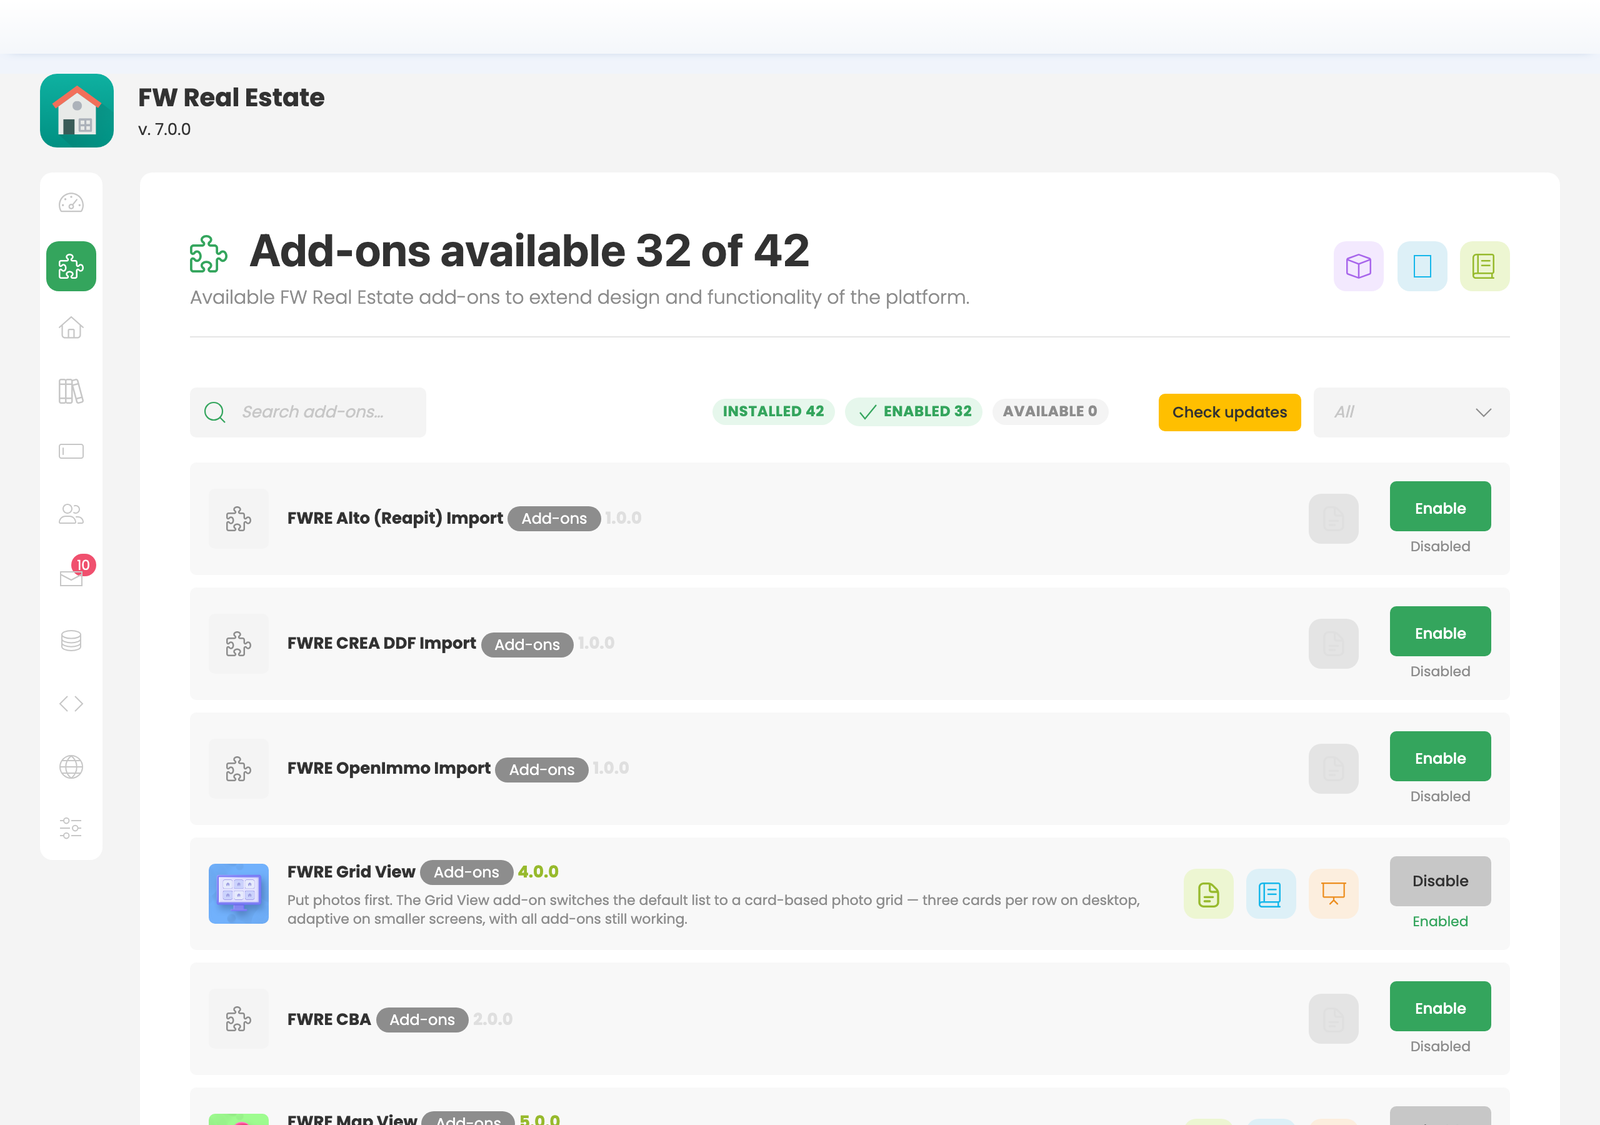Image resolution: width=1600 pixels, height=1125 pixels.
Task: Click the blue rectangle icon in header
Action: click(1422, 266)
